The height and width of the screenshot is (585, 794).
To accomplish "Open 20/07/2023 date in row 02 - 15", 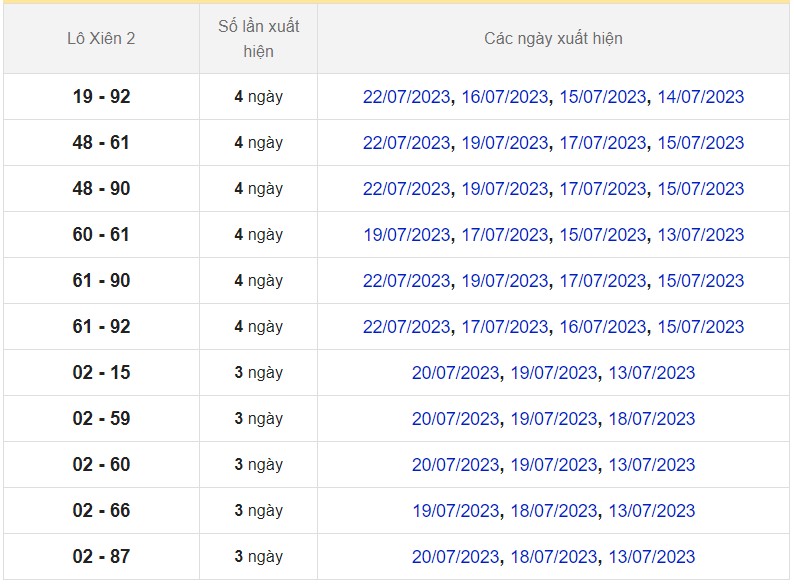I will pos(455,373).
